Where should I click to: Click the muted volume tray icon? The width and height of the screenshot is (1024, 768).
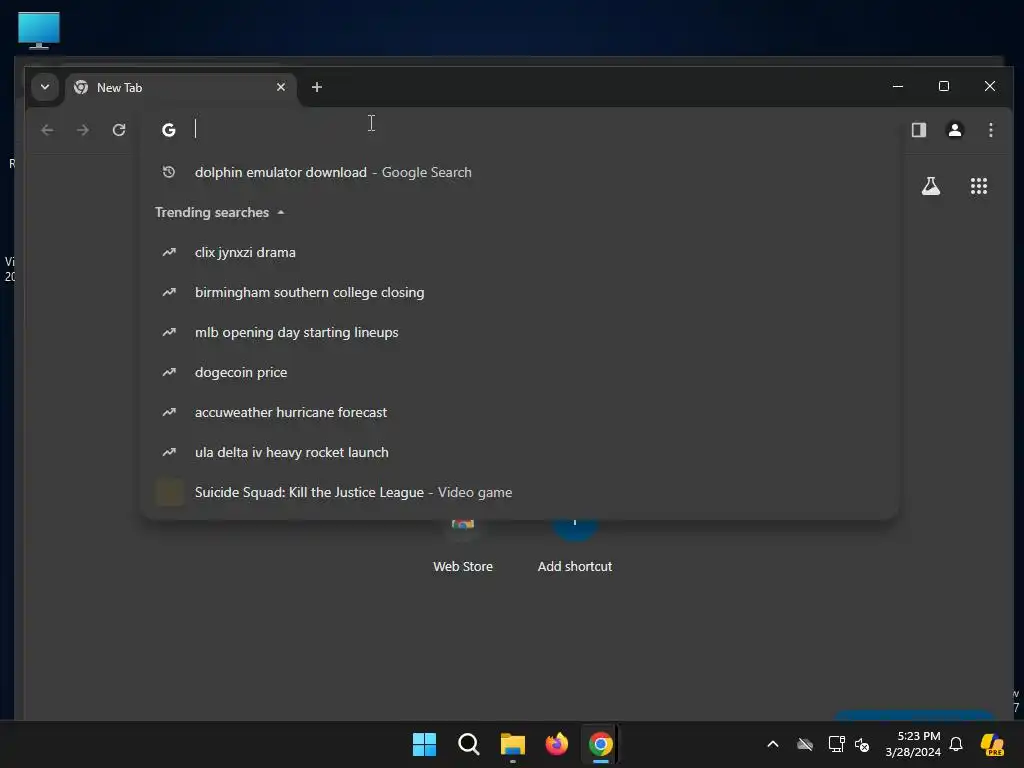[862, 744]
